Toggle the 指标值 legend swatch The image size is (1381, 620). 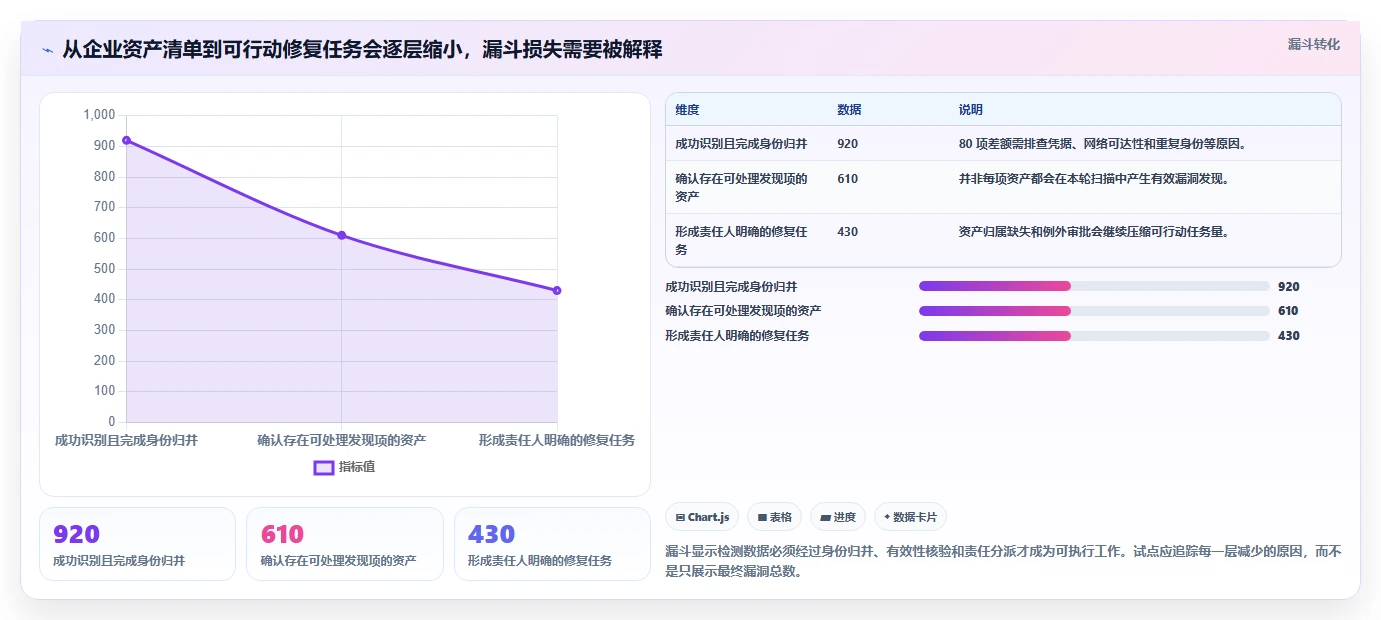click(324, 467)
